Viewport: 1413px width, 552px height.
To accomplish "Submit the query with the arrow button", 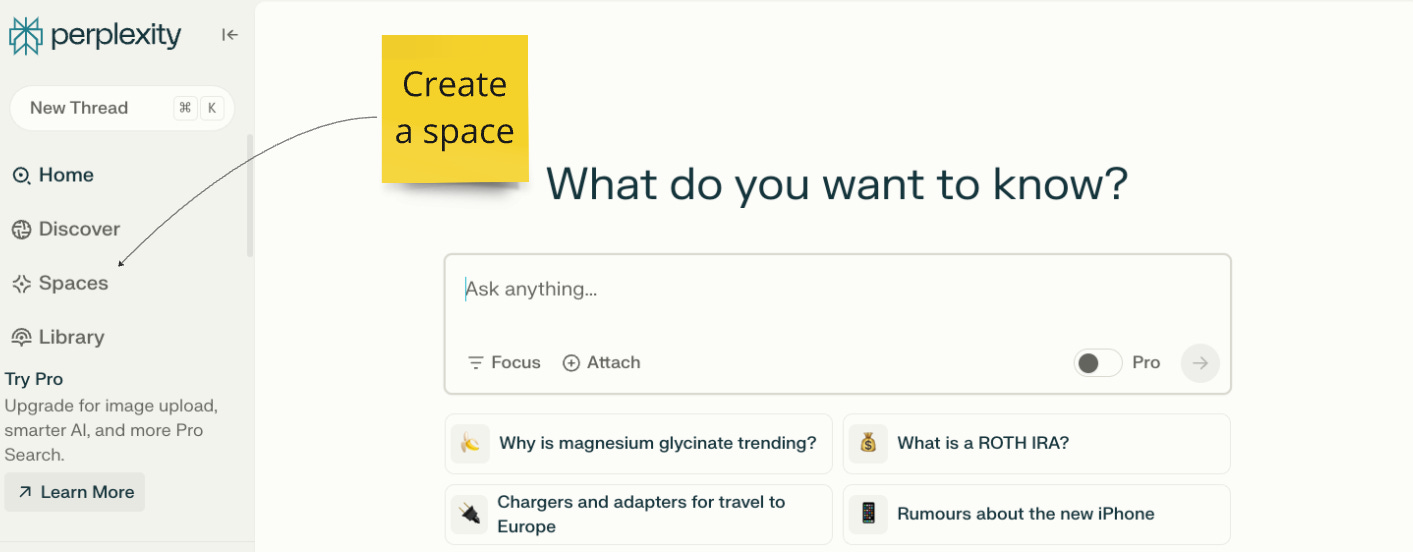I will pyautogui.click(x=1200, y=363).
